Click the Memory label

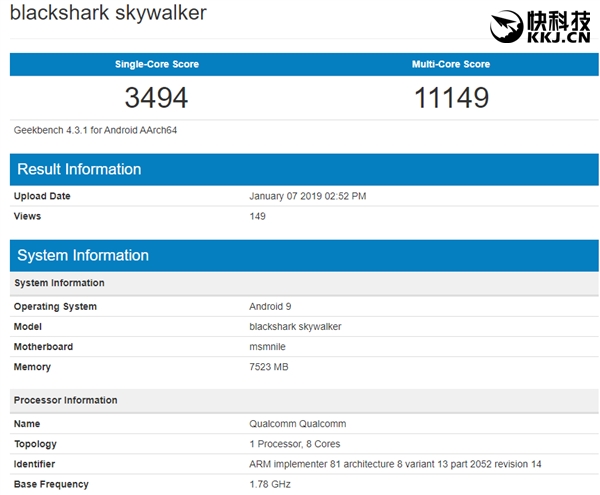click(x=32, y=367)
